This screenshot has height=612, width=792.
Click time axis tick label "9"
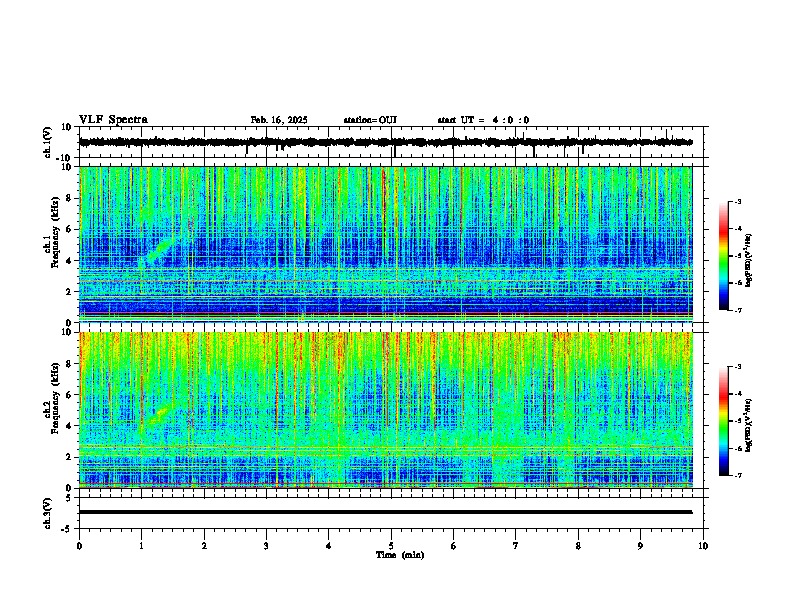click(x=640, y=546)
